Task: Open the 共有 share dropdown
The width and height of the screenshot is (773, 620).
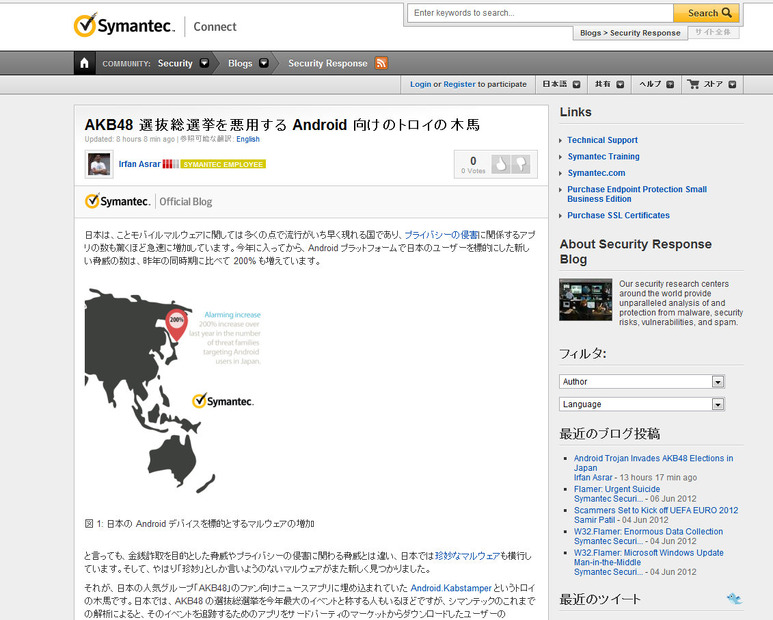Action: tap(609, 84)
